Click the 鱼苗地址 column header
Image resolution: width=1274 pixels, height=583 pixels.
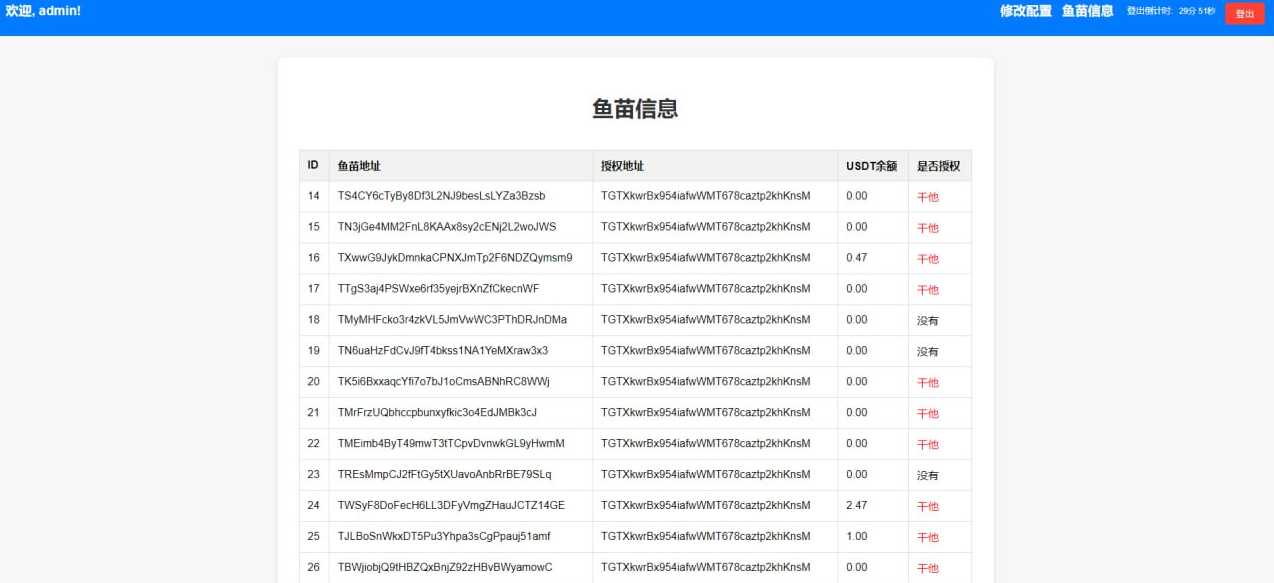[460, 166]
